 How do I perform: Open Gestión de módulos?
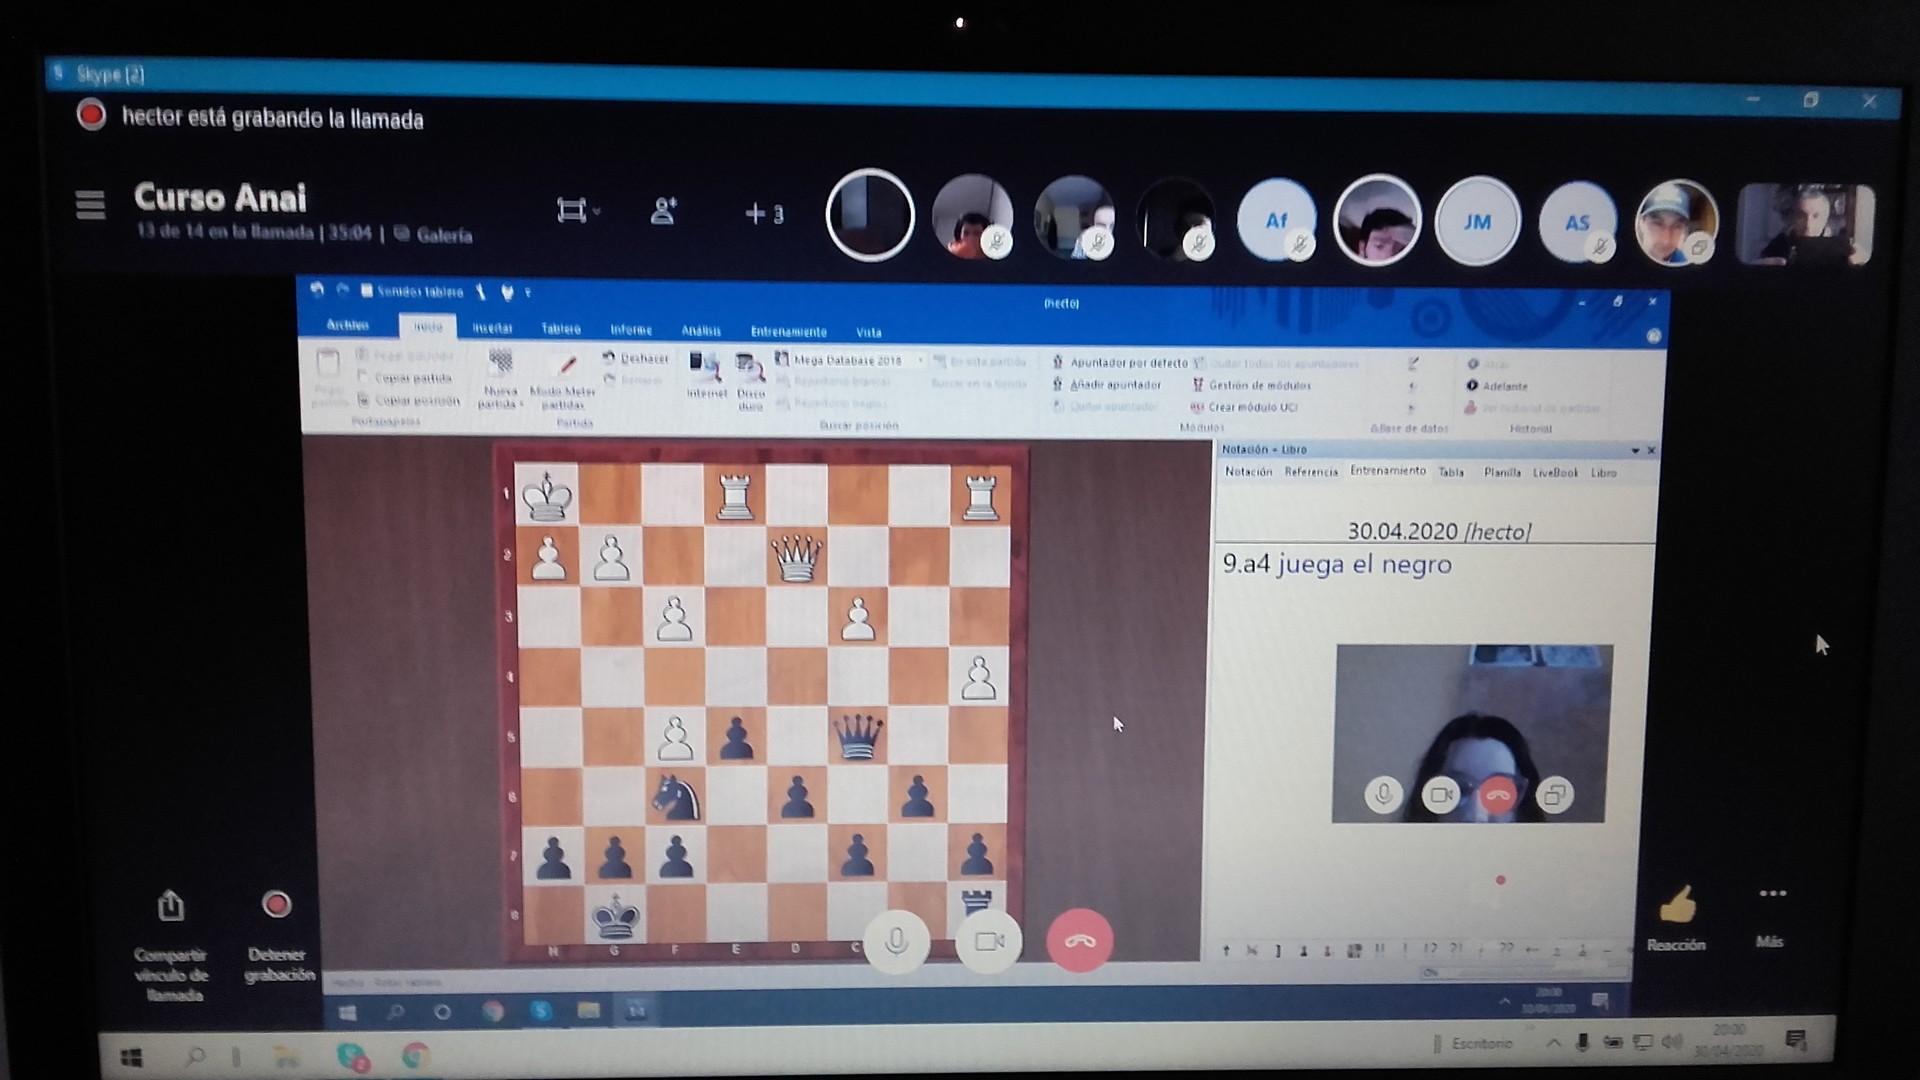[1251, 385]
